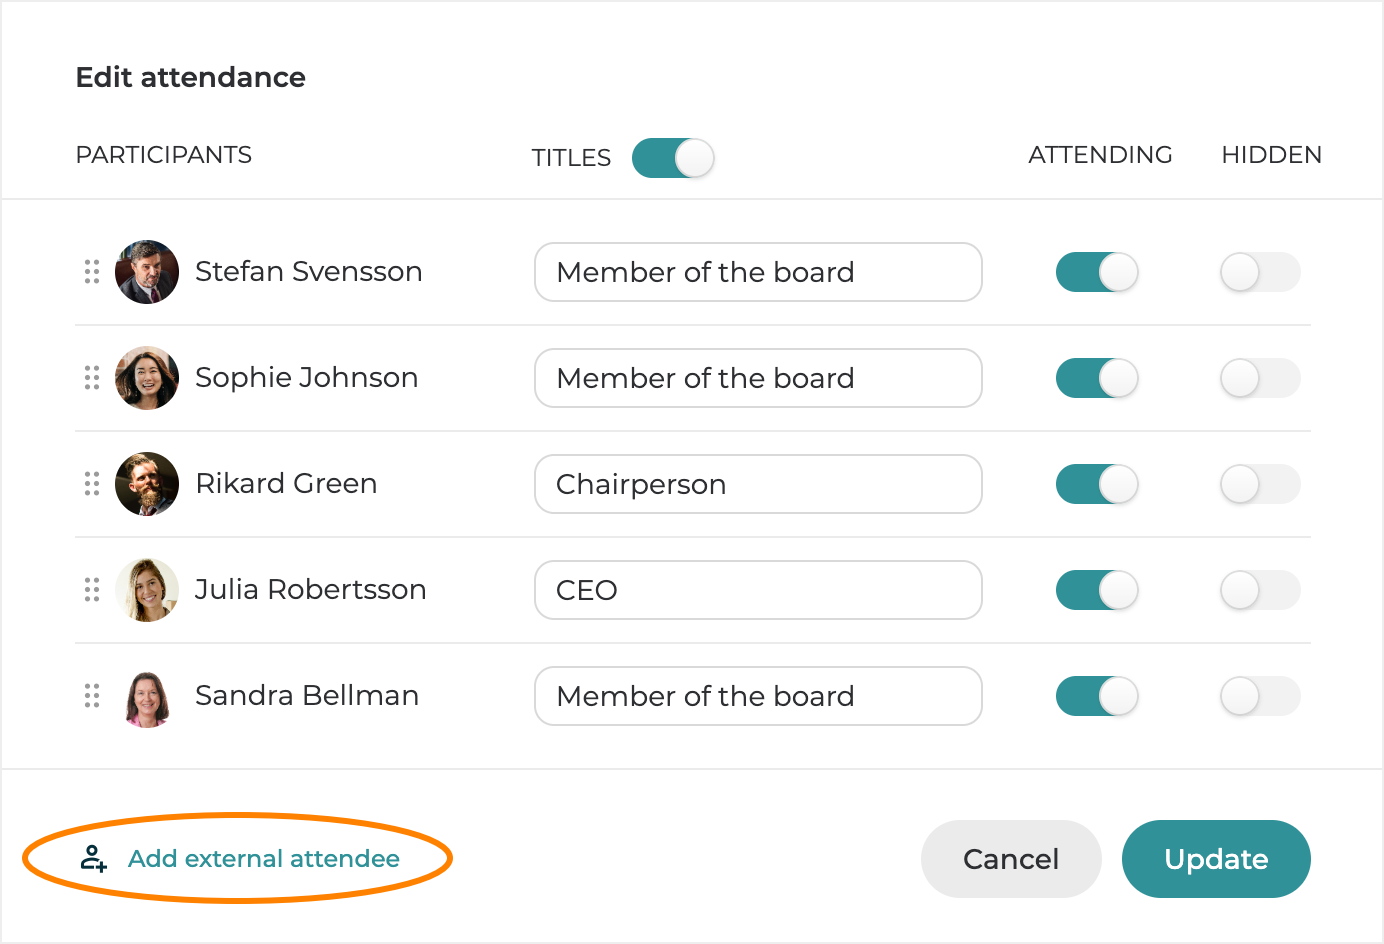Click the add-person icon beside Add external attendee
This screenshot has height=944, width=1384.
94,858
